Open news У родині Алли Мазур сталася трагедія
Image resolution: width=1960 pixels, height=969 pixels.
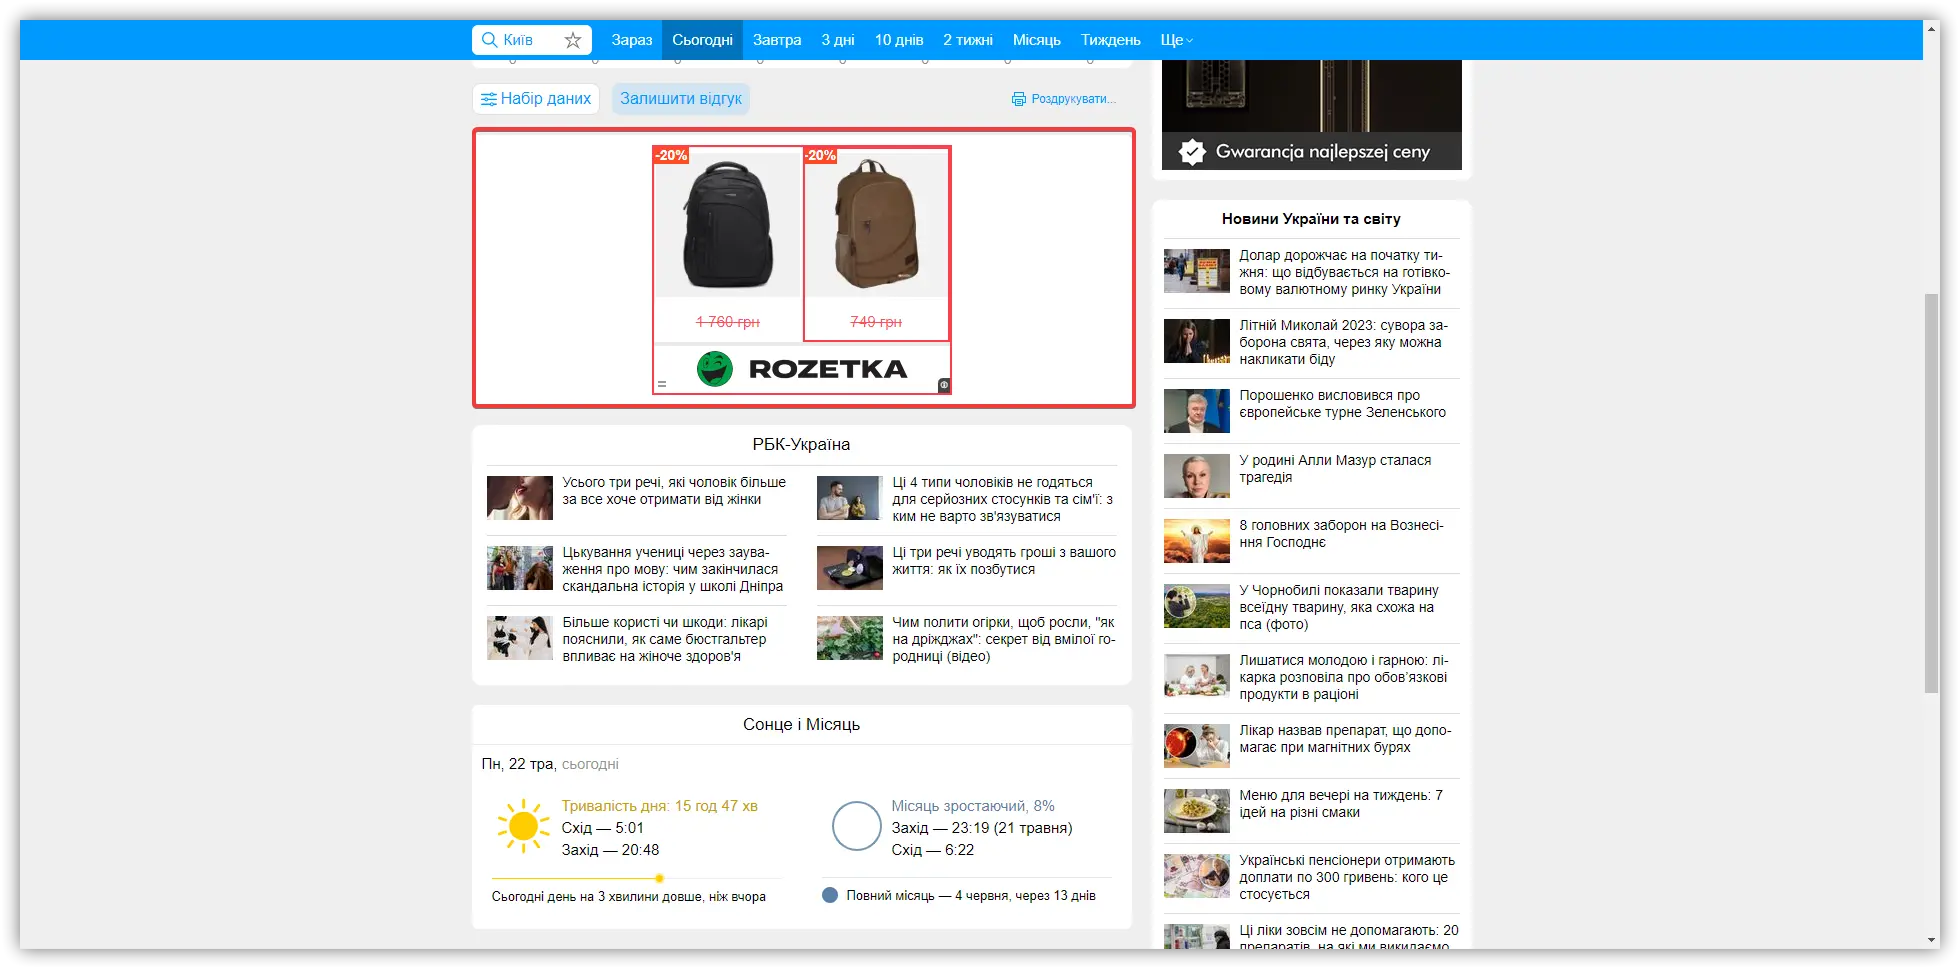click(x=1335, y=469)
